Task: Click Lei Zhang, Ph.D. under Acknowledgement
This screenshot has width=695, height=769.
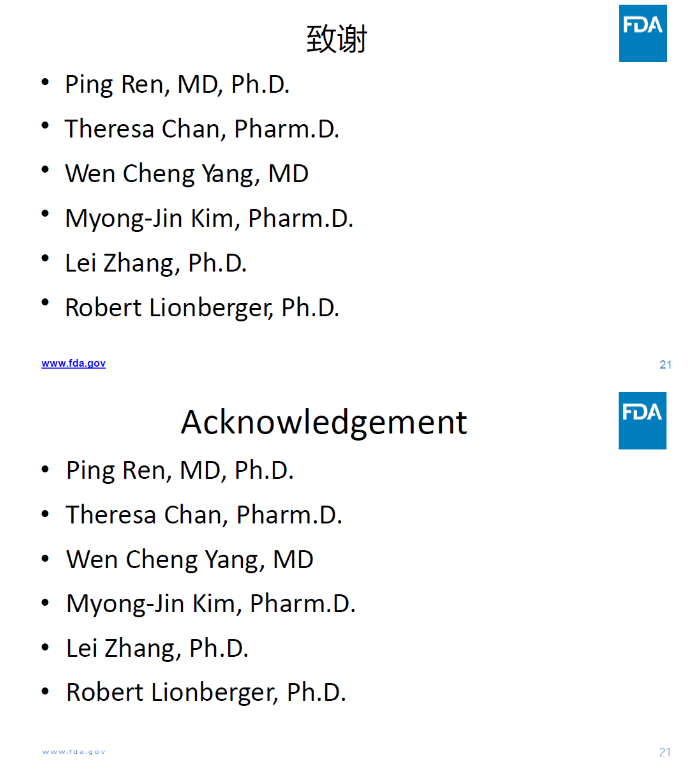Action: pos(157,648)
